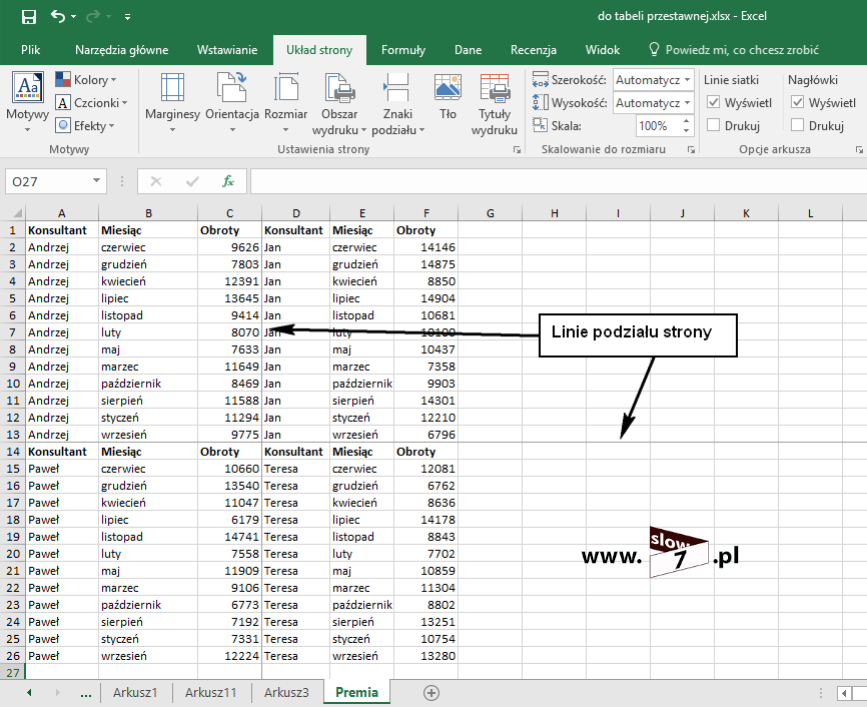Viewport: 867px width, 707px height.
Task: Select the cell containing 14904
Action: pyautogui.click(x=426, y=298)
